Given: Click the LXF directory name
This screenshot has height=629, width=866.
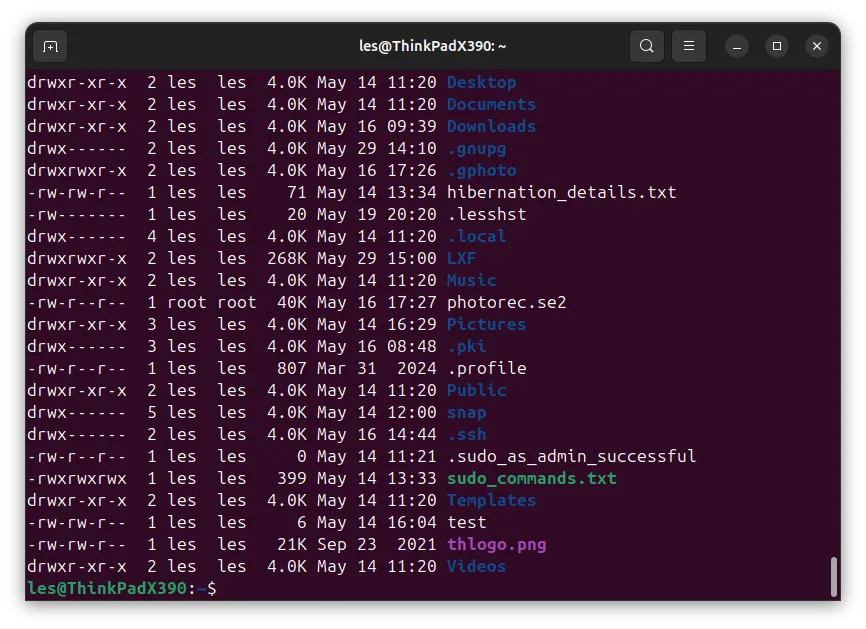Looking at the screenshot, I should point(461,258).
